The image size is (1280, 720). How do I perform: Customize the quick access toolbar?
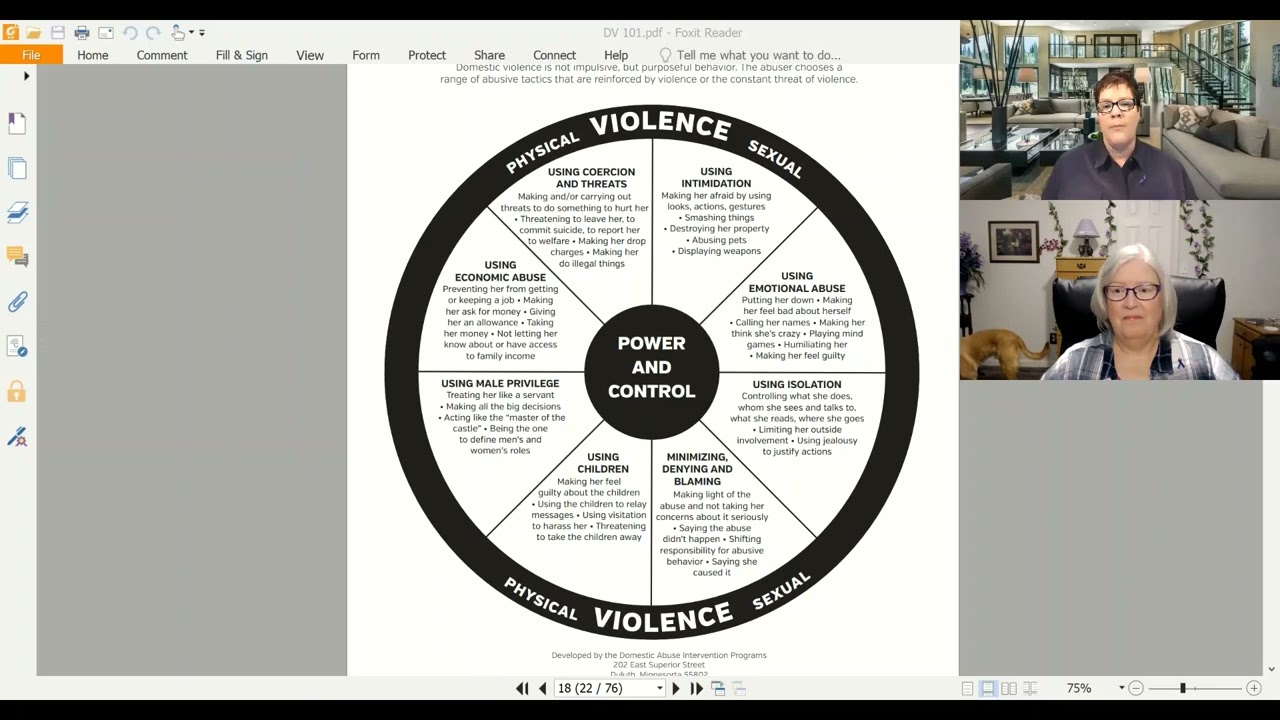(x=202, y=33)
